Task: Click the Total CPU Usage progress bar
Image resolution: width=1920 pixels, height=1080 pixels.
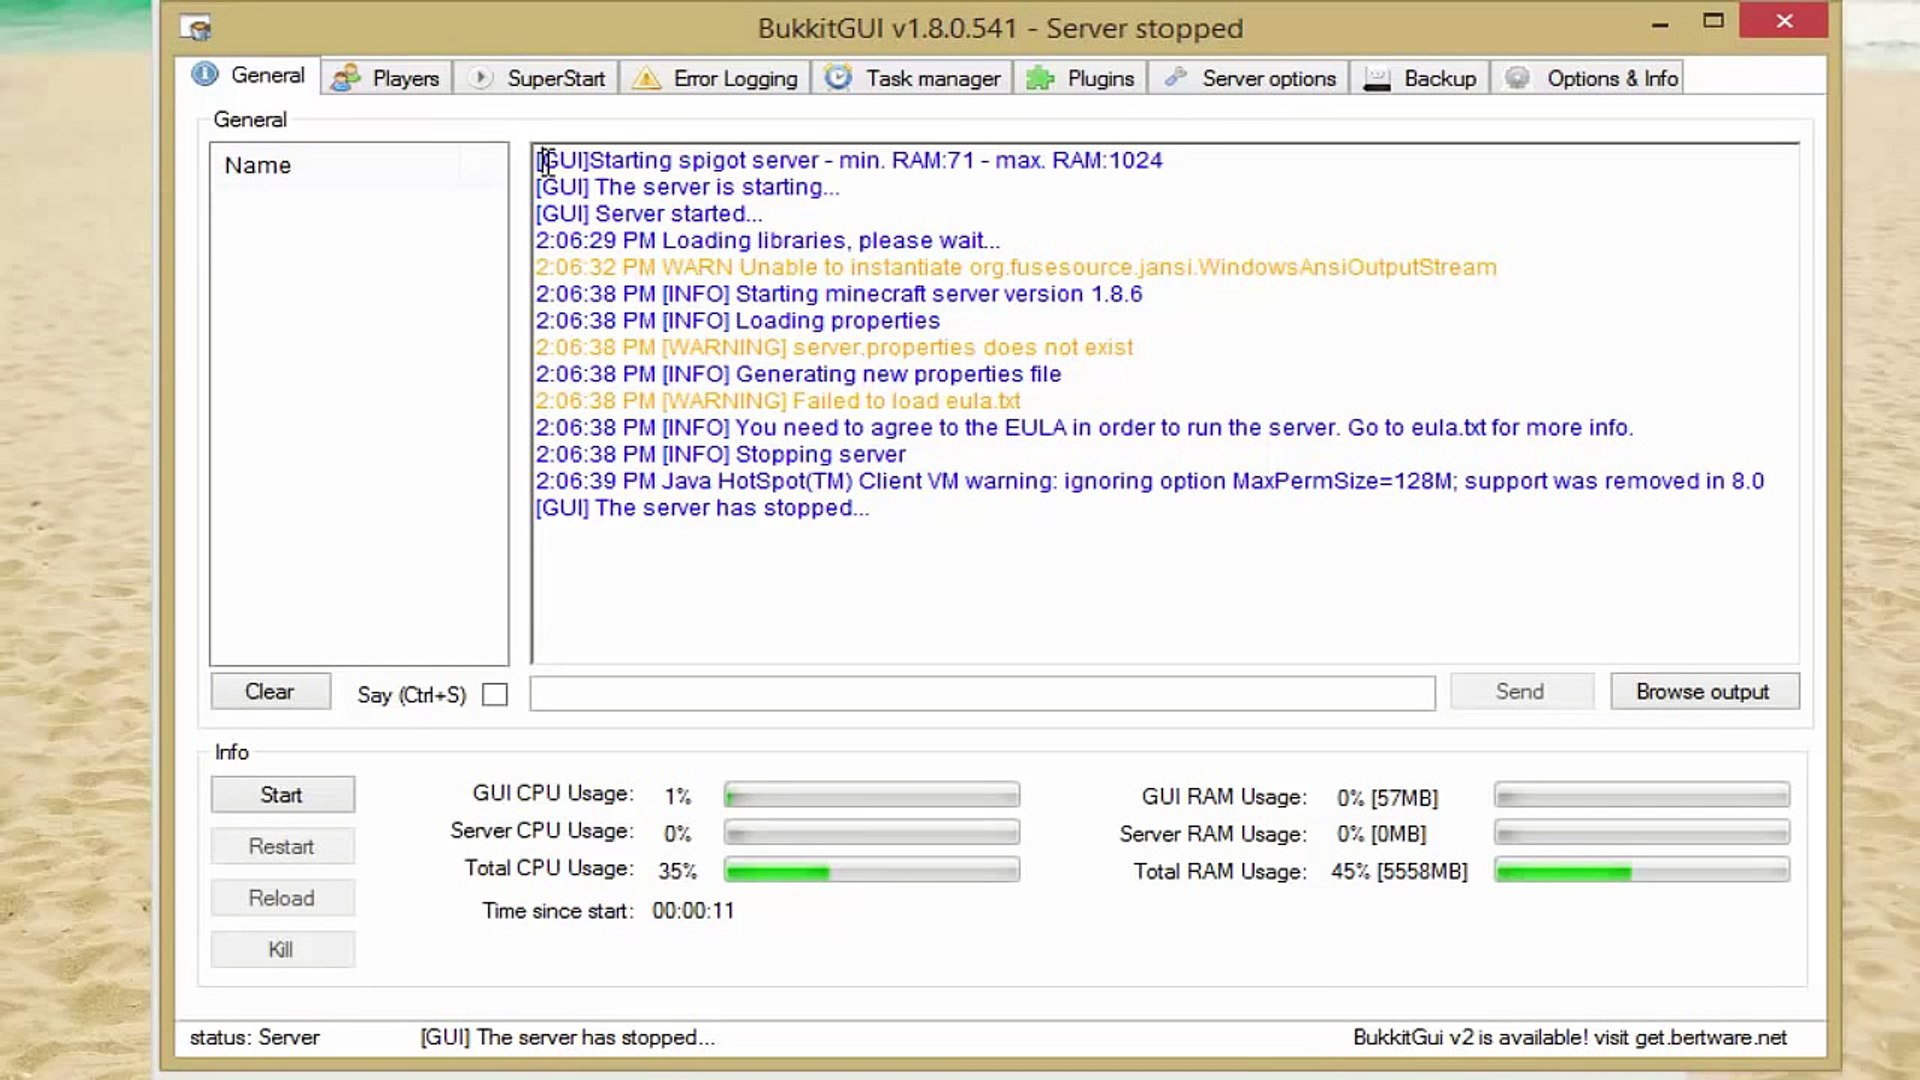Action: (871, 870)
